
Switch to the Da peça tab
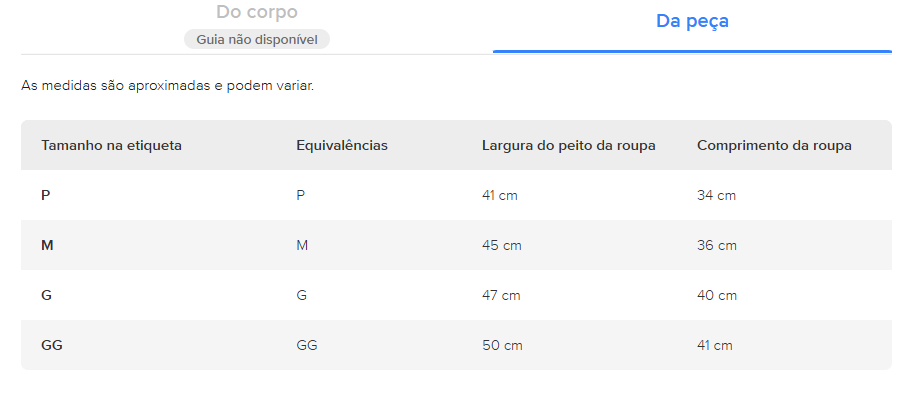pos(692,21)
